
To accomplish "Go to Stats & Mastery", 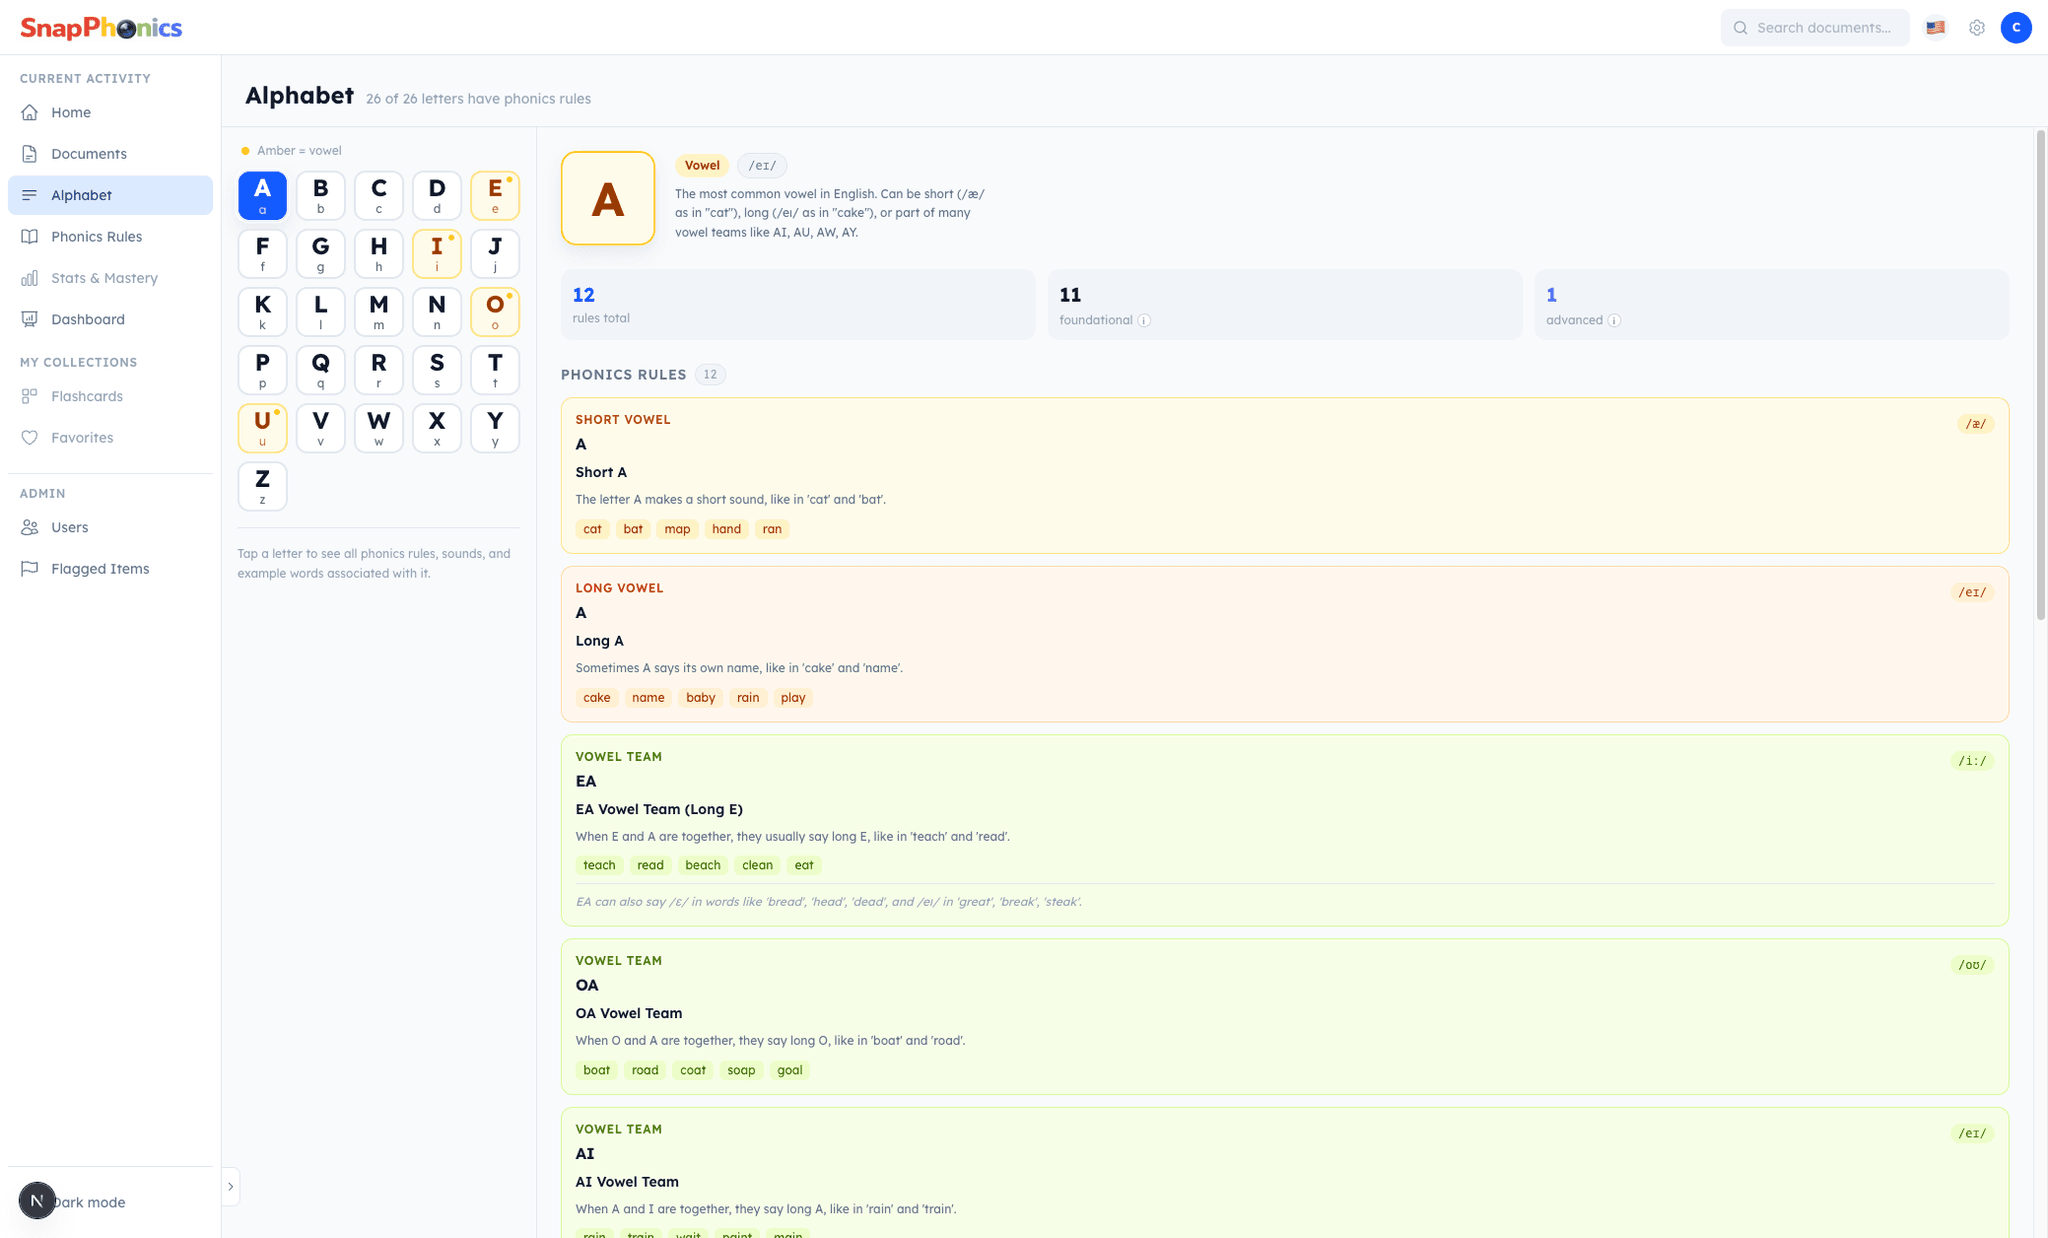I will 110,278.
